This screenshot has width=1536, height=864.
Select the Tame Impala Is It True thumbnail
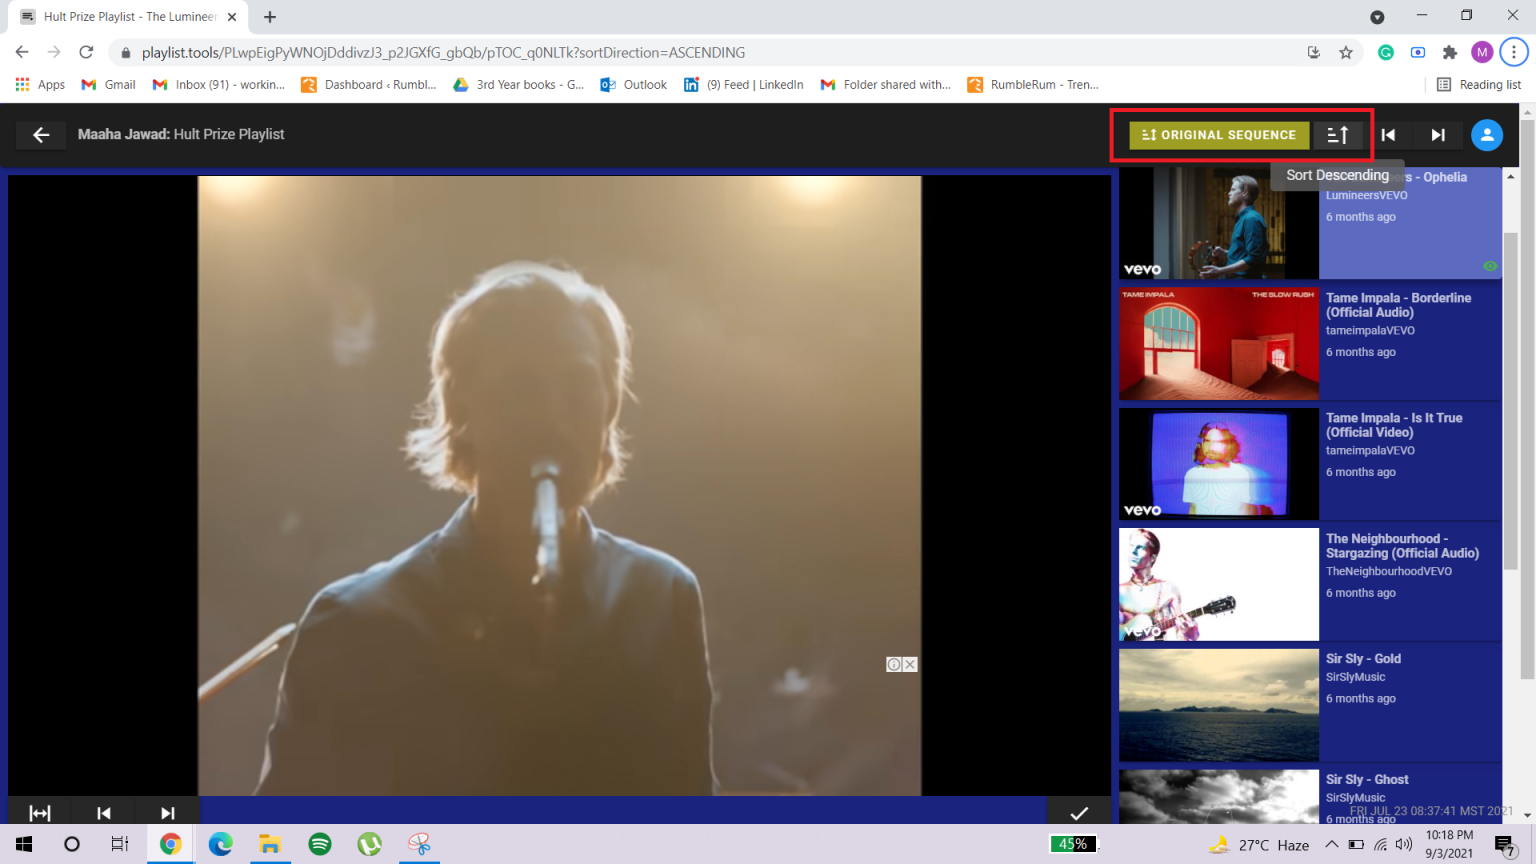point(1218,464)
